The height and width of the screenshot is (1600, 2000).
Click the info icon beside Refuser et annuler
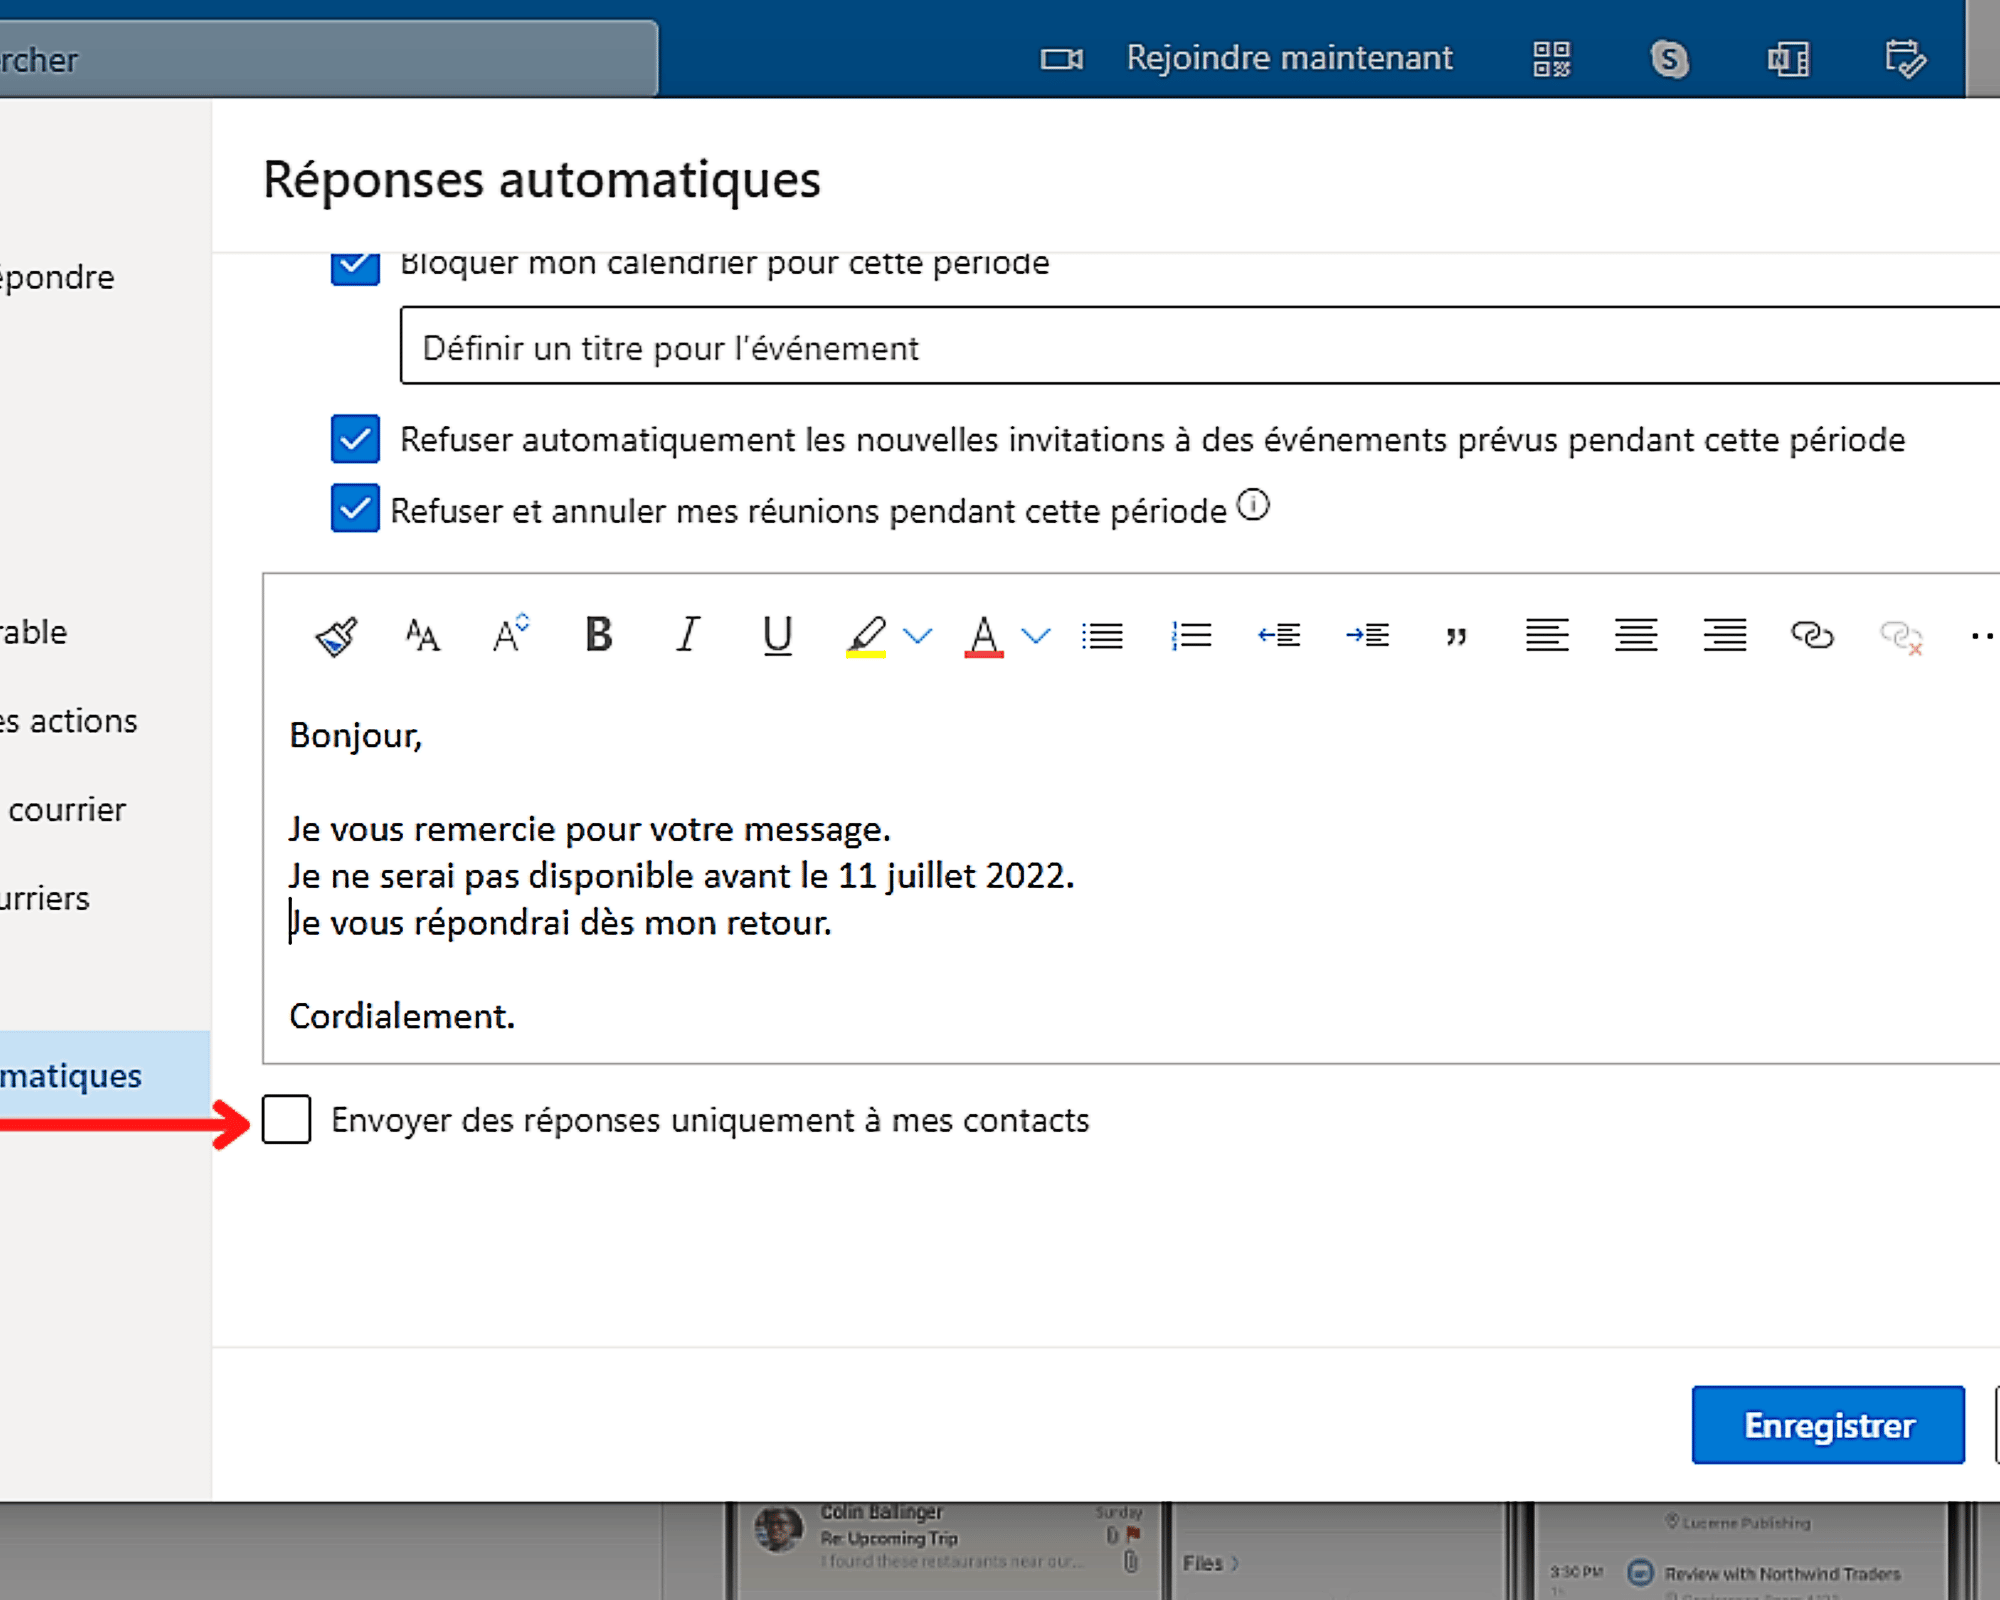coord(1253,505)
